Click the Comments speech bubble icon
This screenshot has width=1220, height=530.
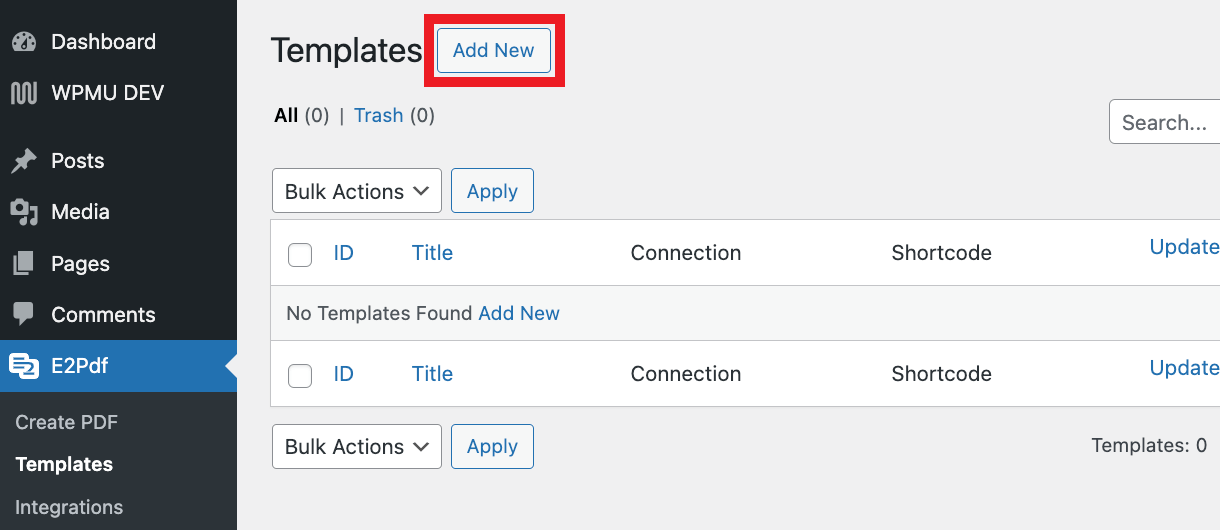tap(24, 314)
